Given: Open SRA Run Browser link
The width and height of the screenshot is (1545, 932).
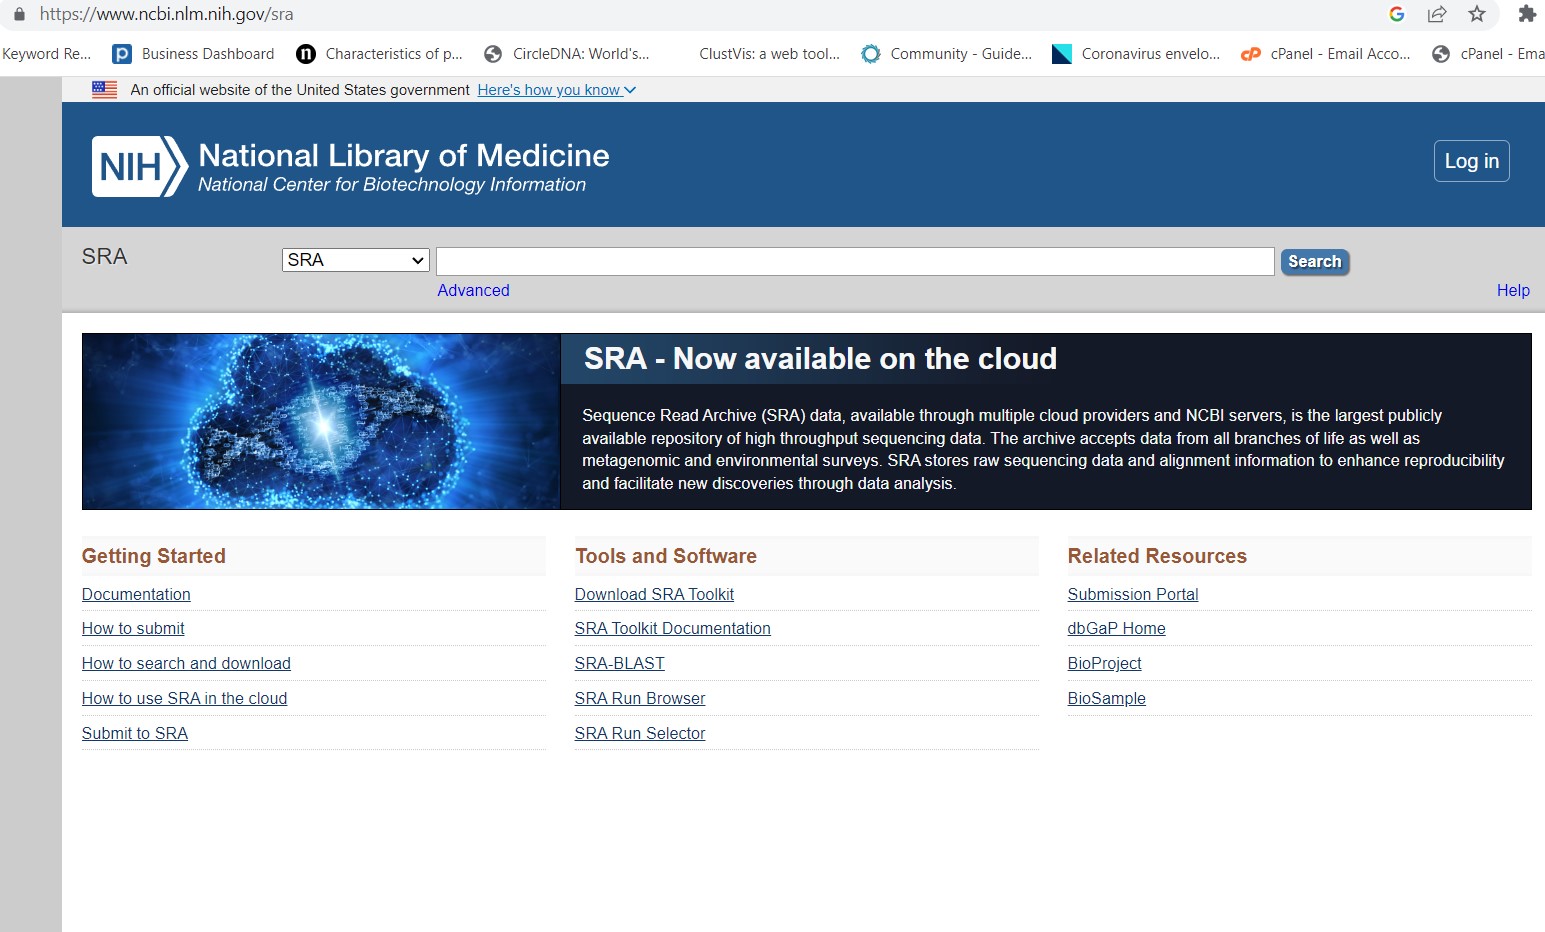Looking at the screenshot, I should click(640, 698).
